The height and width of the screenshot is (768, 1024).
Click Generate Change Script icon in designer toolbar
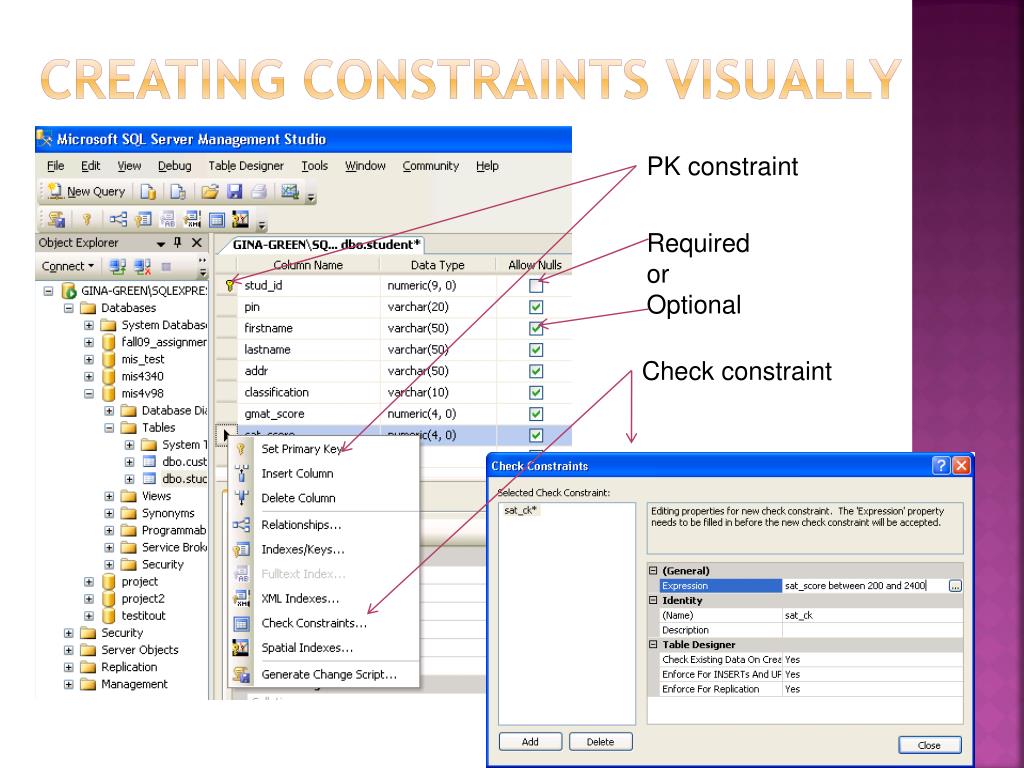point(57,219)
